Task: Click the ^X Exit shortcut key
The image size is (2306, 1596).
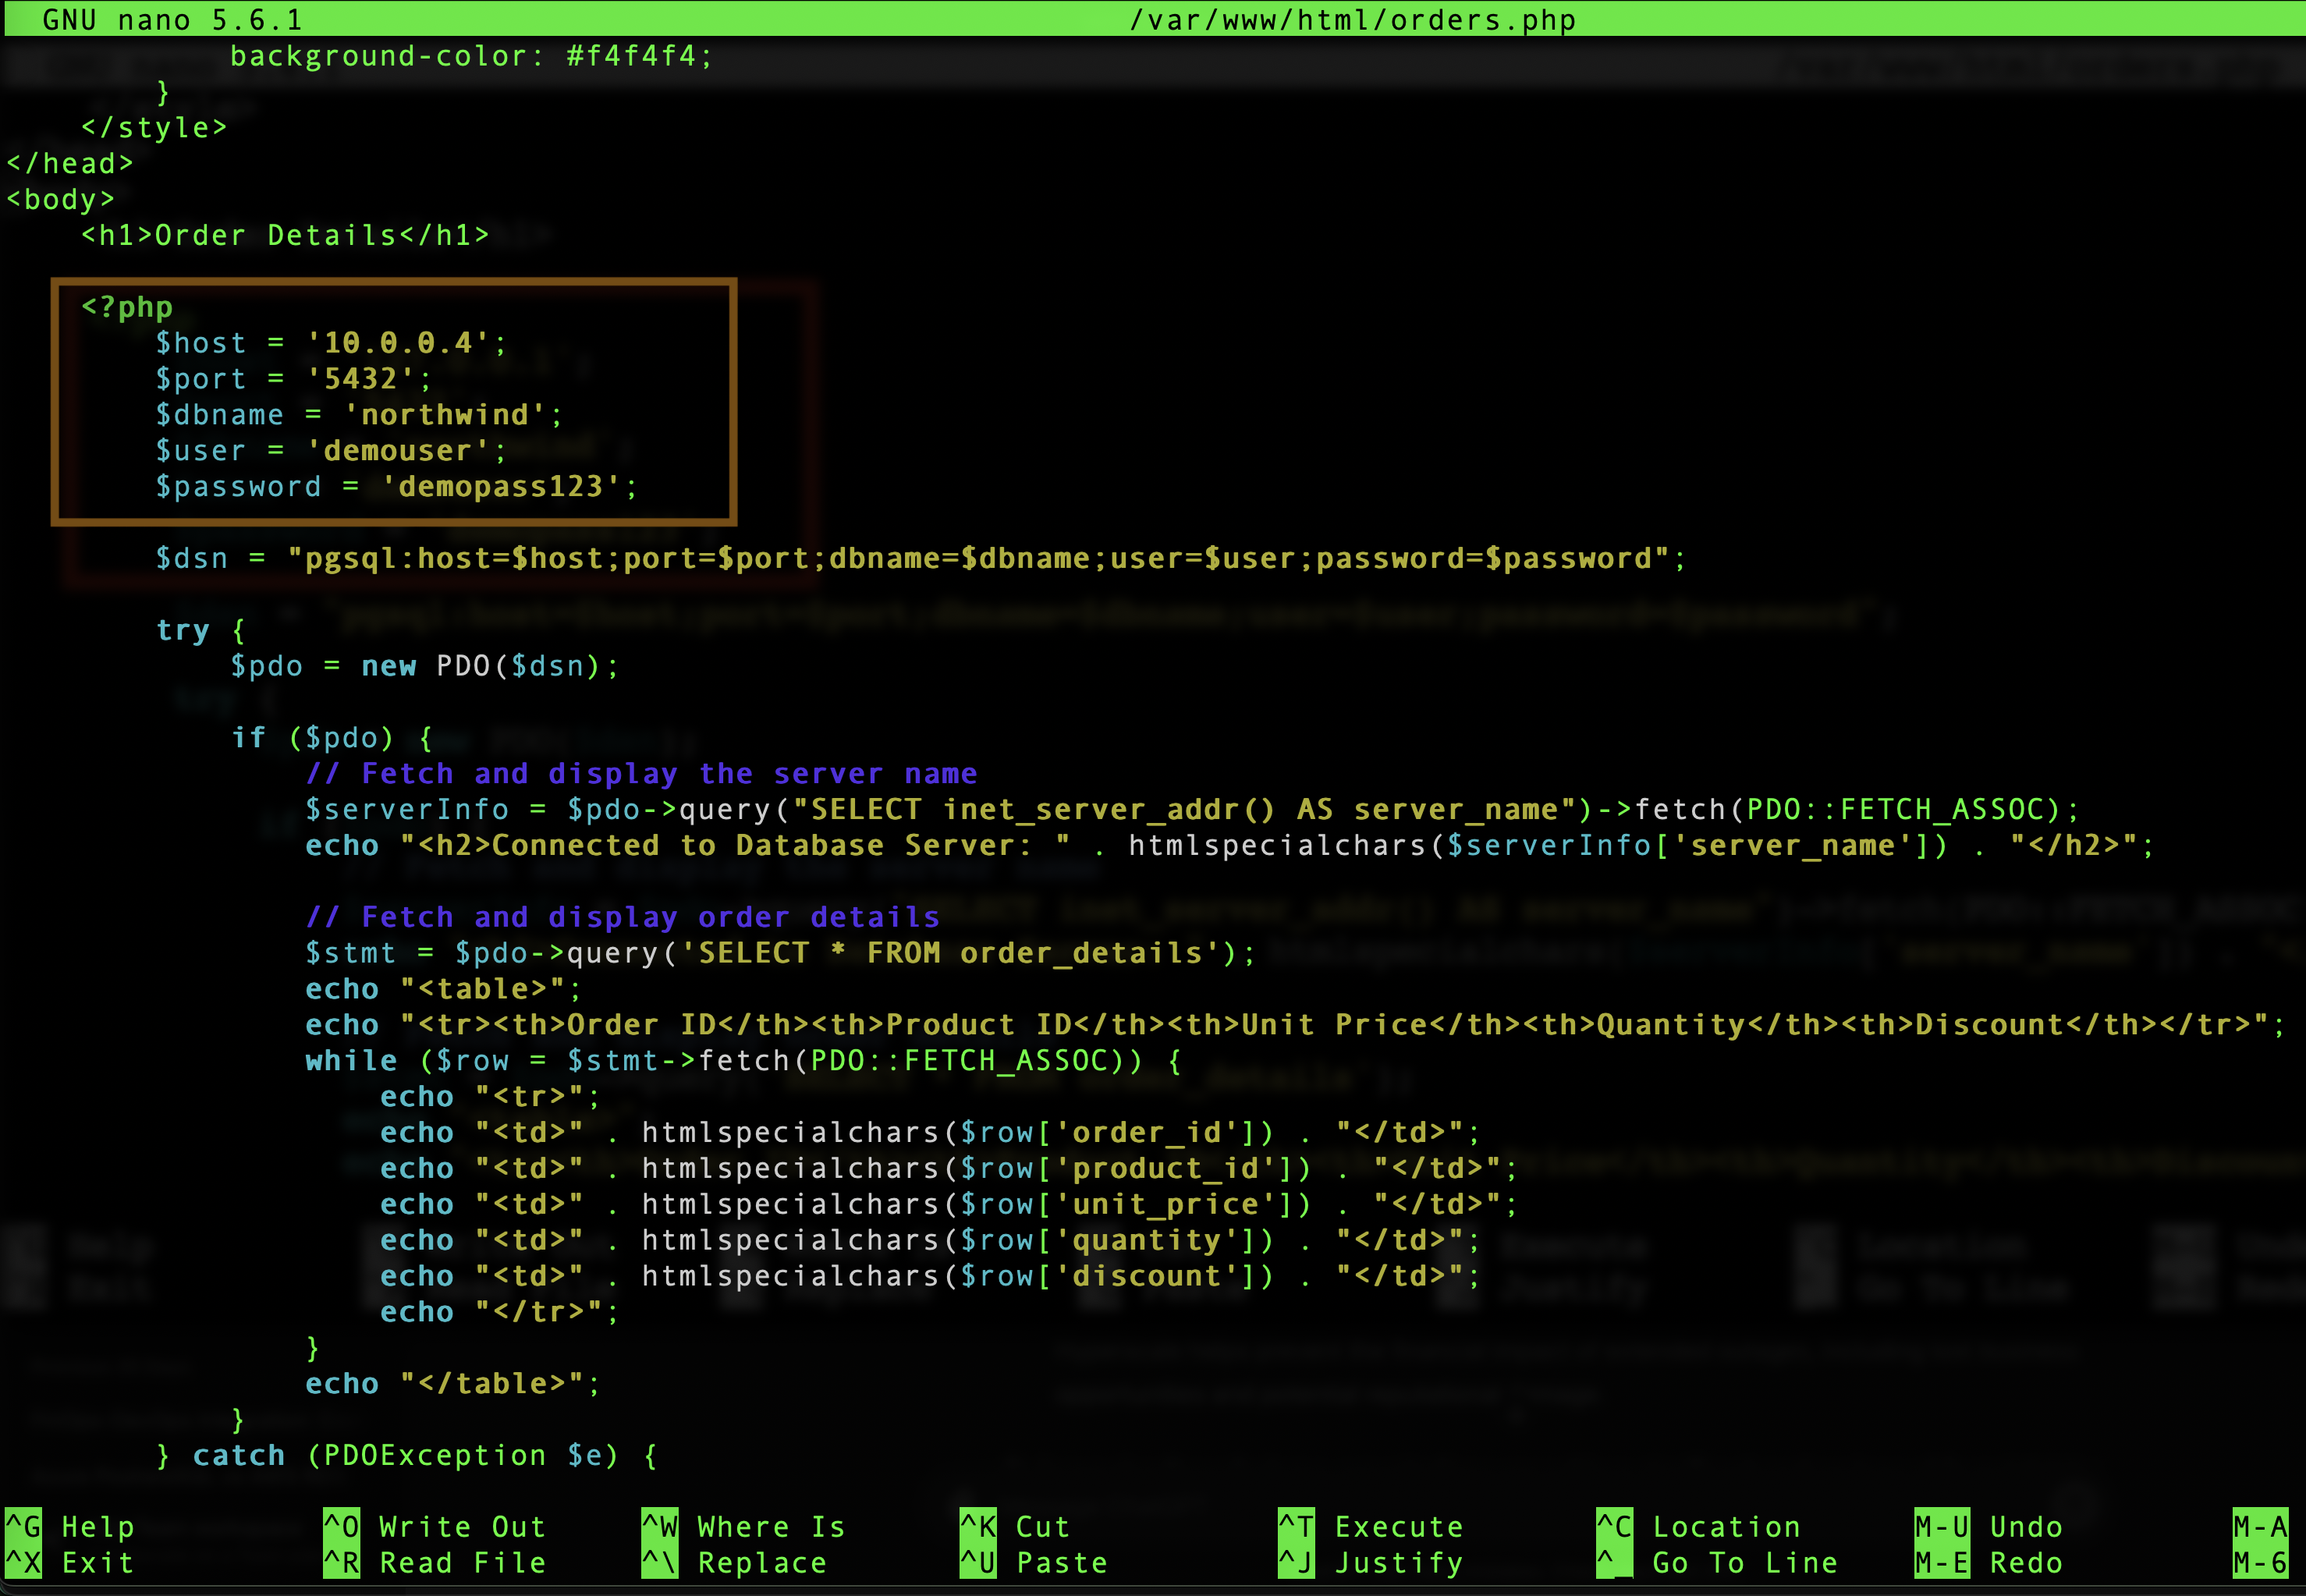Action: point(24,1562)
